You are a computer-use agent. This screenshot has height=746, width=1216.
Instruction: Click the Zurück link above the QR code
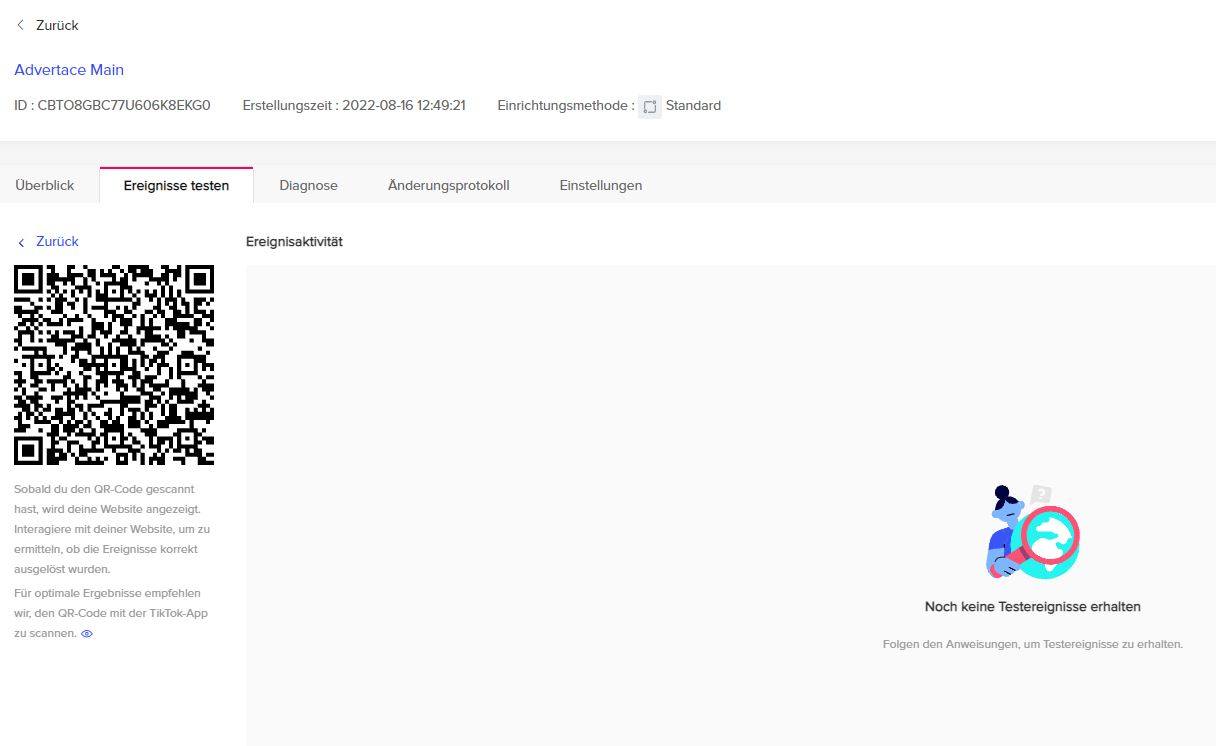pos(57,242)
